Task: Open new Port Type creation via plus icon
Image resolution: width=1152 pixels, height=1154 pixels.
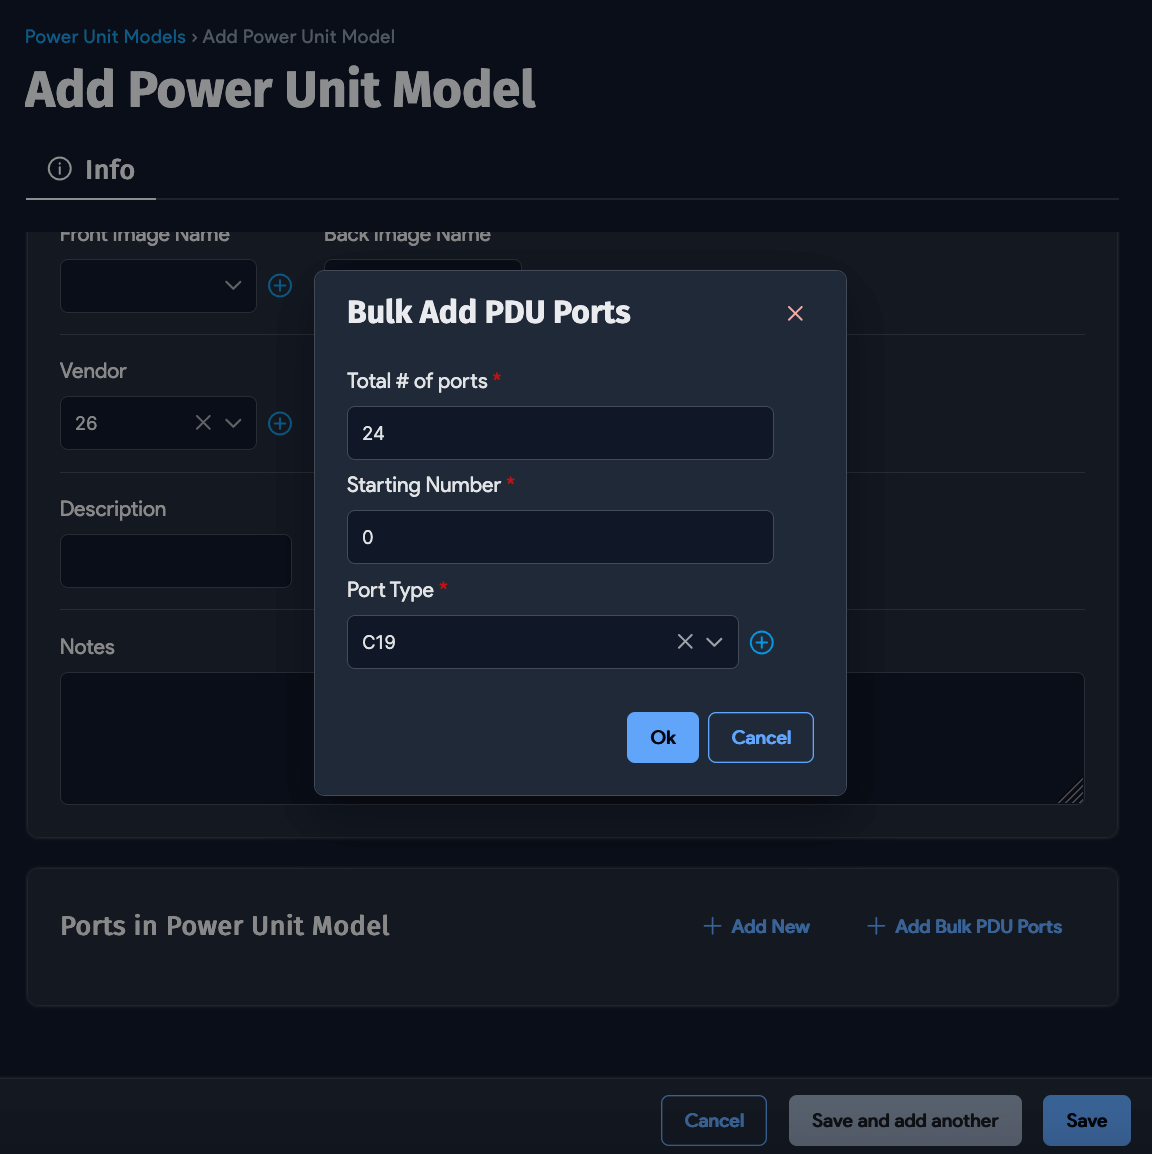Action: pos(761,642)
